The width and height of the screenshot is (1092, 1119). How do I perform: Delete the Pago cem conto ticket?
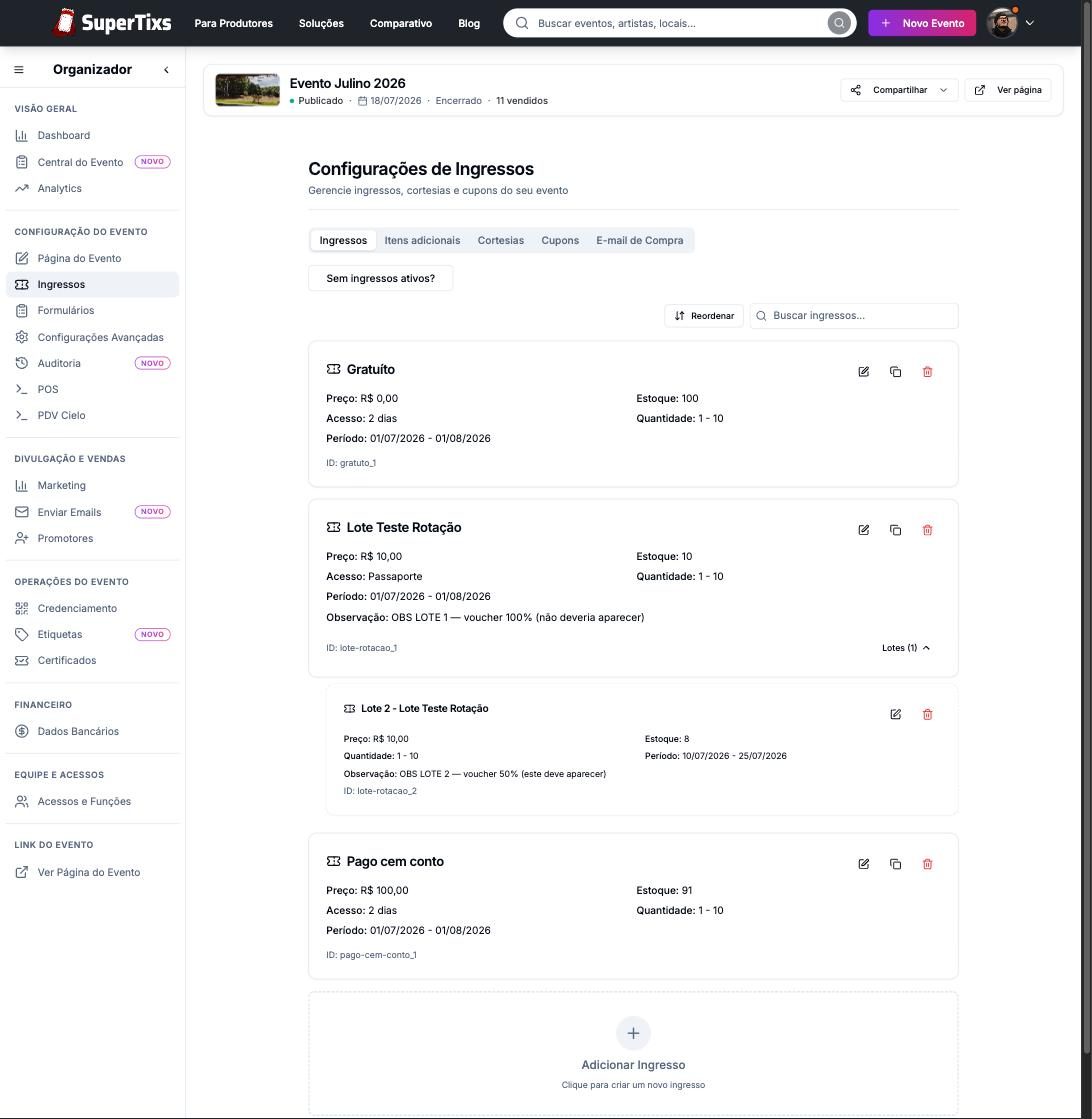[928, 864]
